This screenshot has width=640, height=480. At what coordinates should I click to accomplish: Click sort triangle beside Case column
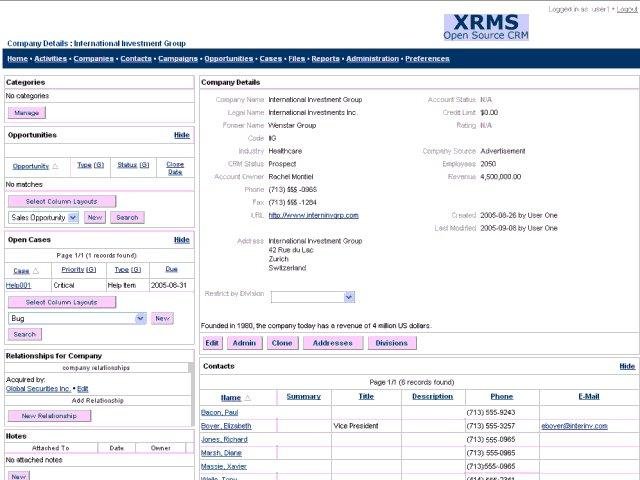[36, 271]
